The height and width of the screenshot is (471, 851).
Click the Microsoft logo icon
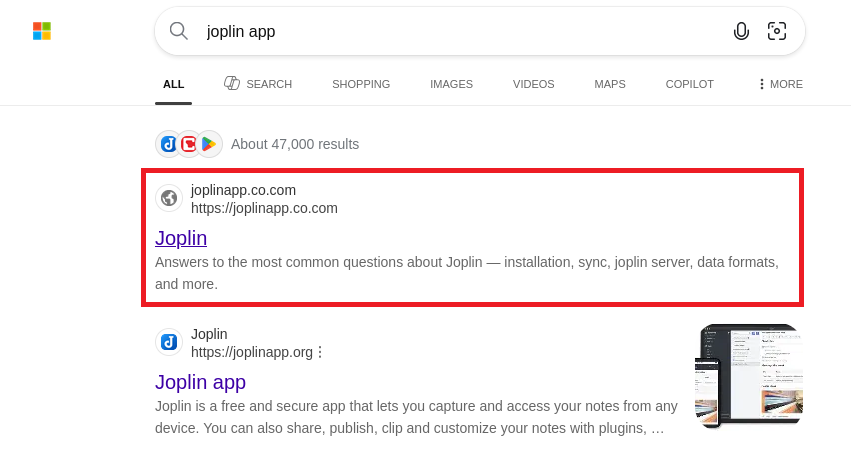pos(42,31)
